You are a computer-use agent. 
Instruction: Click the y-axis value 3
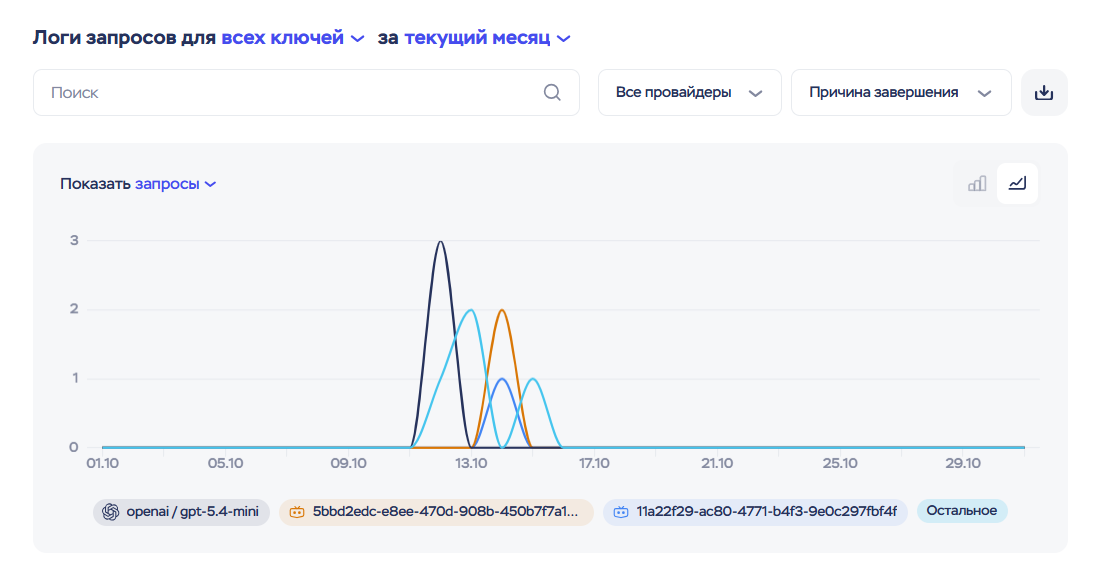74,240
